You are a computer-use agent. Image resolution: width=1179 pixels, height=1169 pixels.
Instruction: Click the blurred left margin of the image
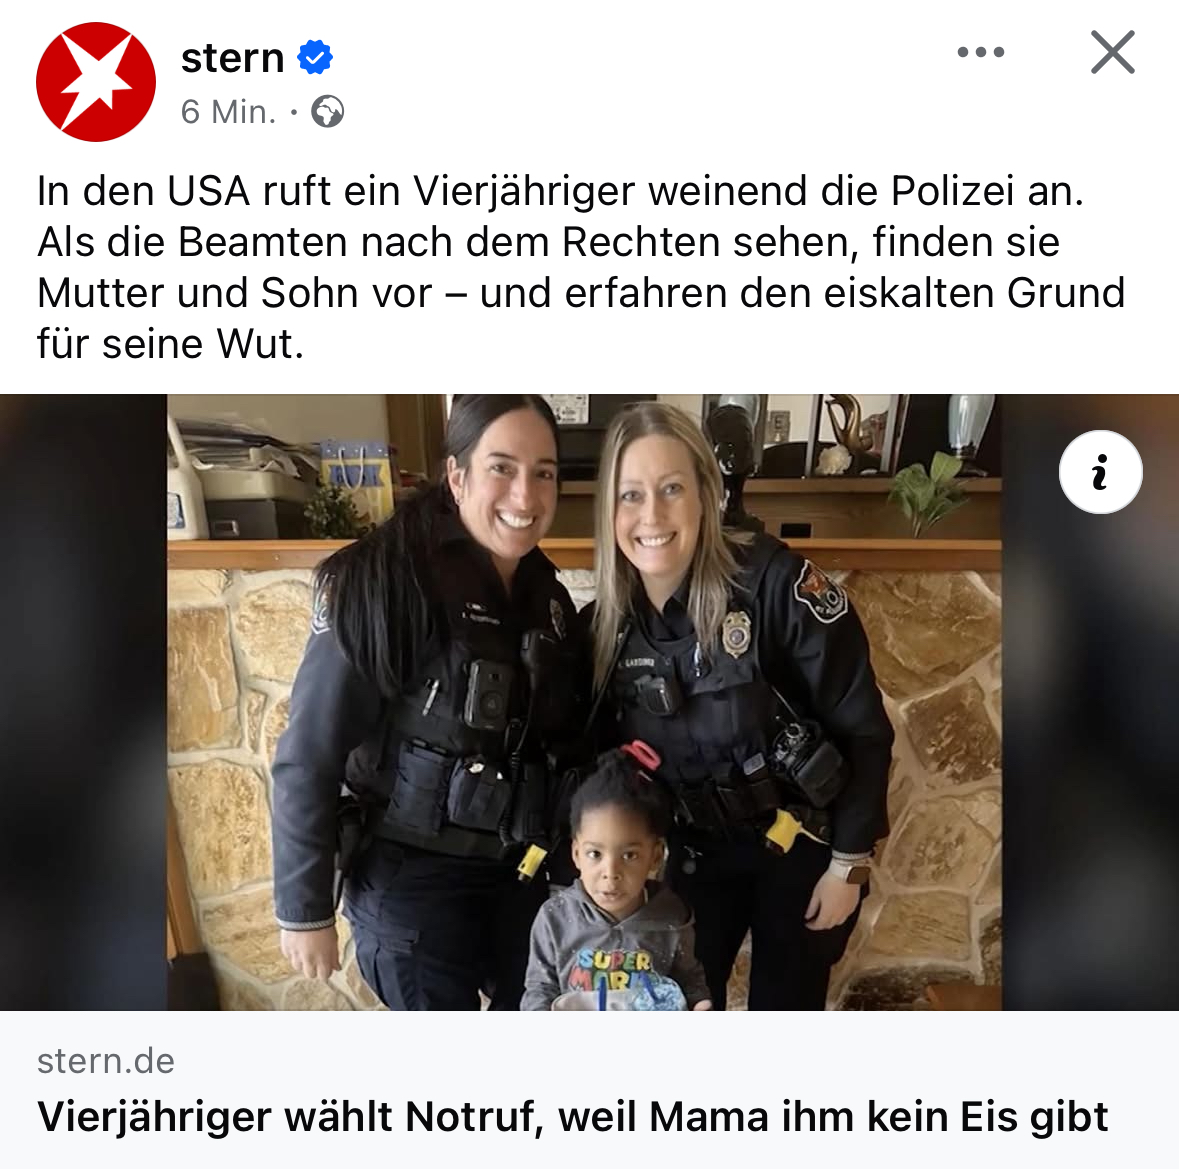83,702
